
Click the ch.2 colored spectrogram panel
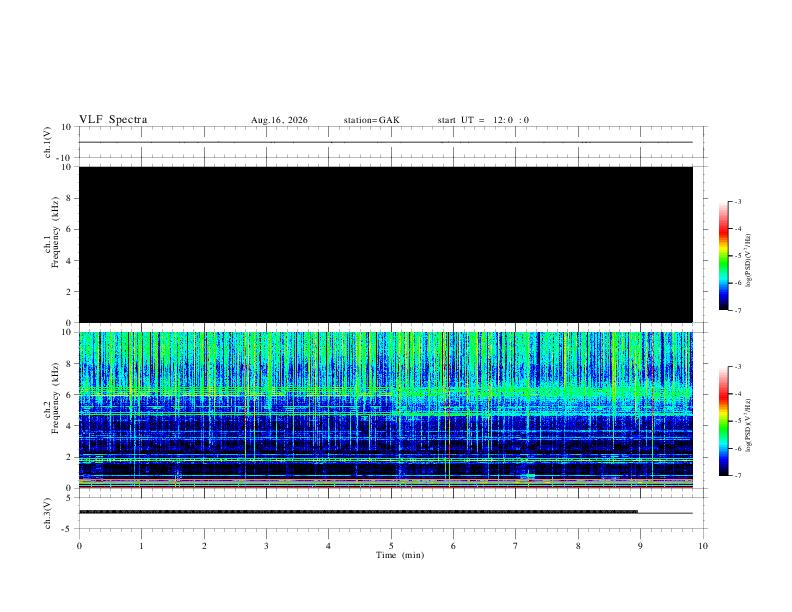[386, 410]
